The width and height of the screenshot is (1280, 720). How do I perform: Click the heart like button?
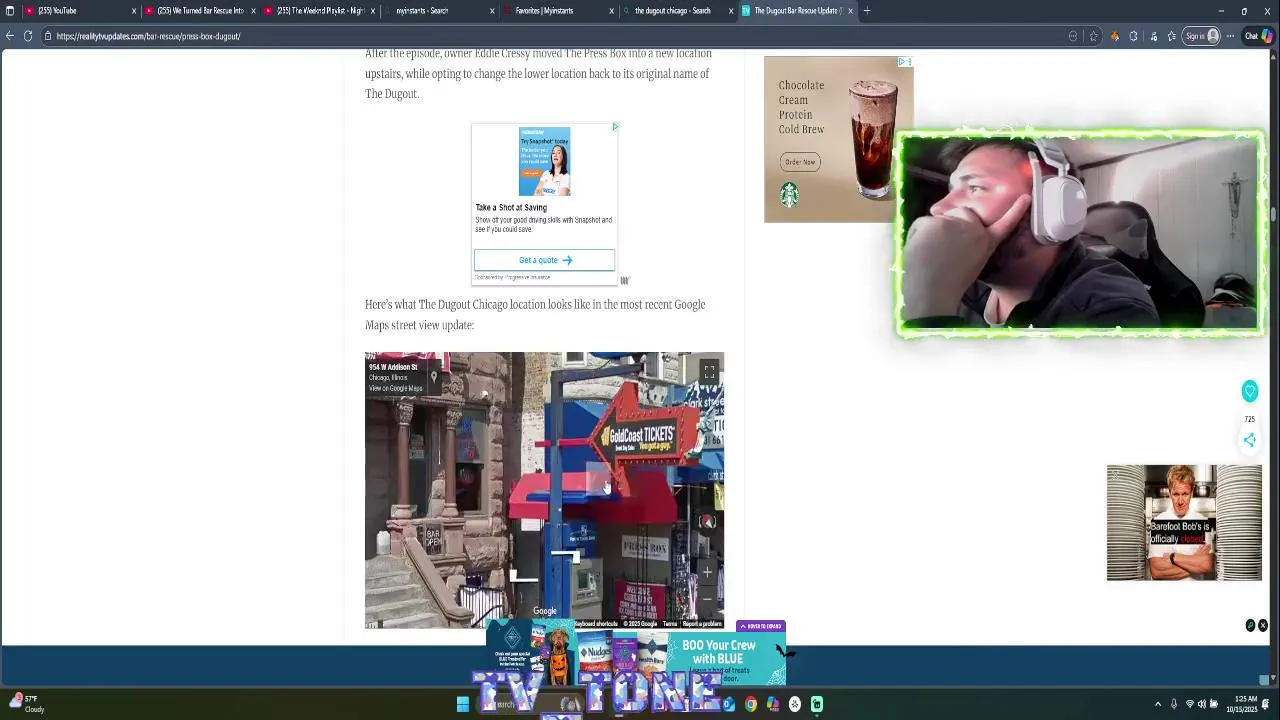pyautogui.click(x=1249, y=391)
